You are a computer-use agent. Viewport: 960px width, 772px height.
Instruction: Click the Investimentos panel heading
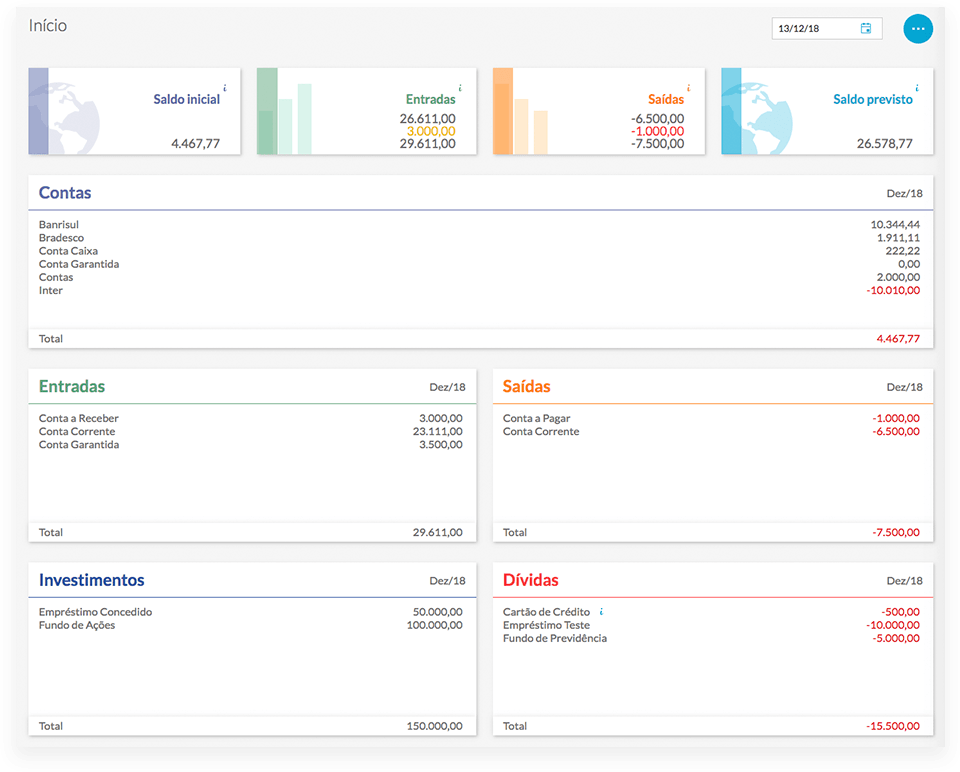(91, 580)
